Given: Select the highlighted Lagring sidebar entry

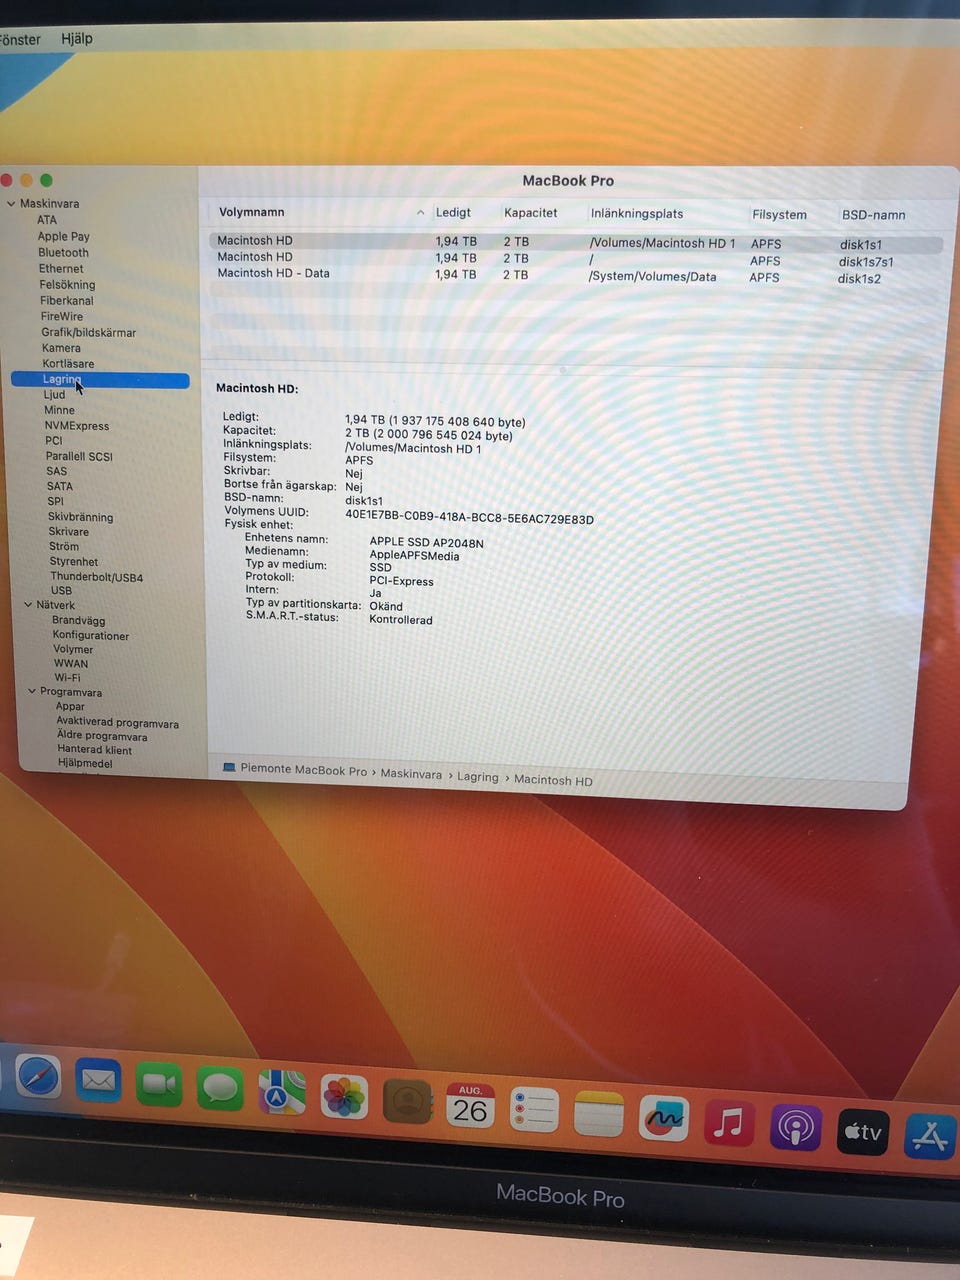Looking at the screenshot, I should [100, 380].
